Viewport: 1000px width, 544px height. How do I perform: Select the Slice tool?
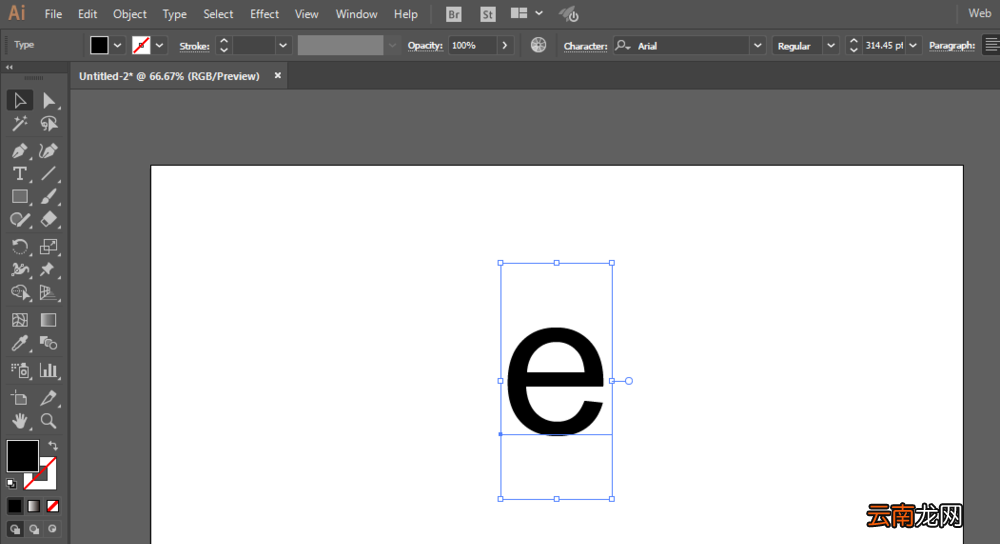48,398
